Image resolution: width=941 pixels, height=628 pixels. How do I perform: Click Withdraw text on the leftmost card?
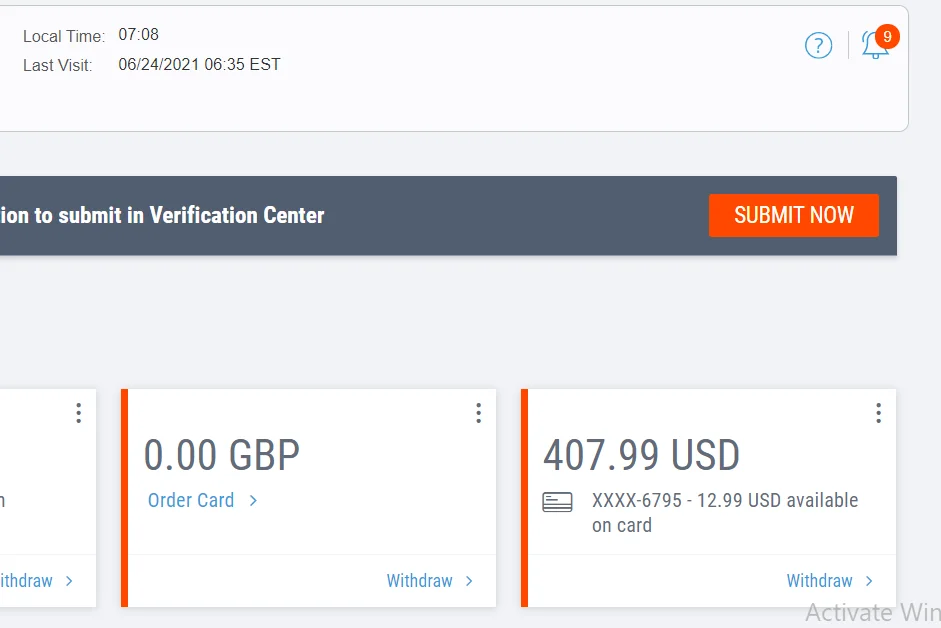click(26, 581)
